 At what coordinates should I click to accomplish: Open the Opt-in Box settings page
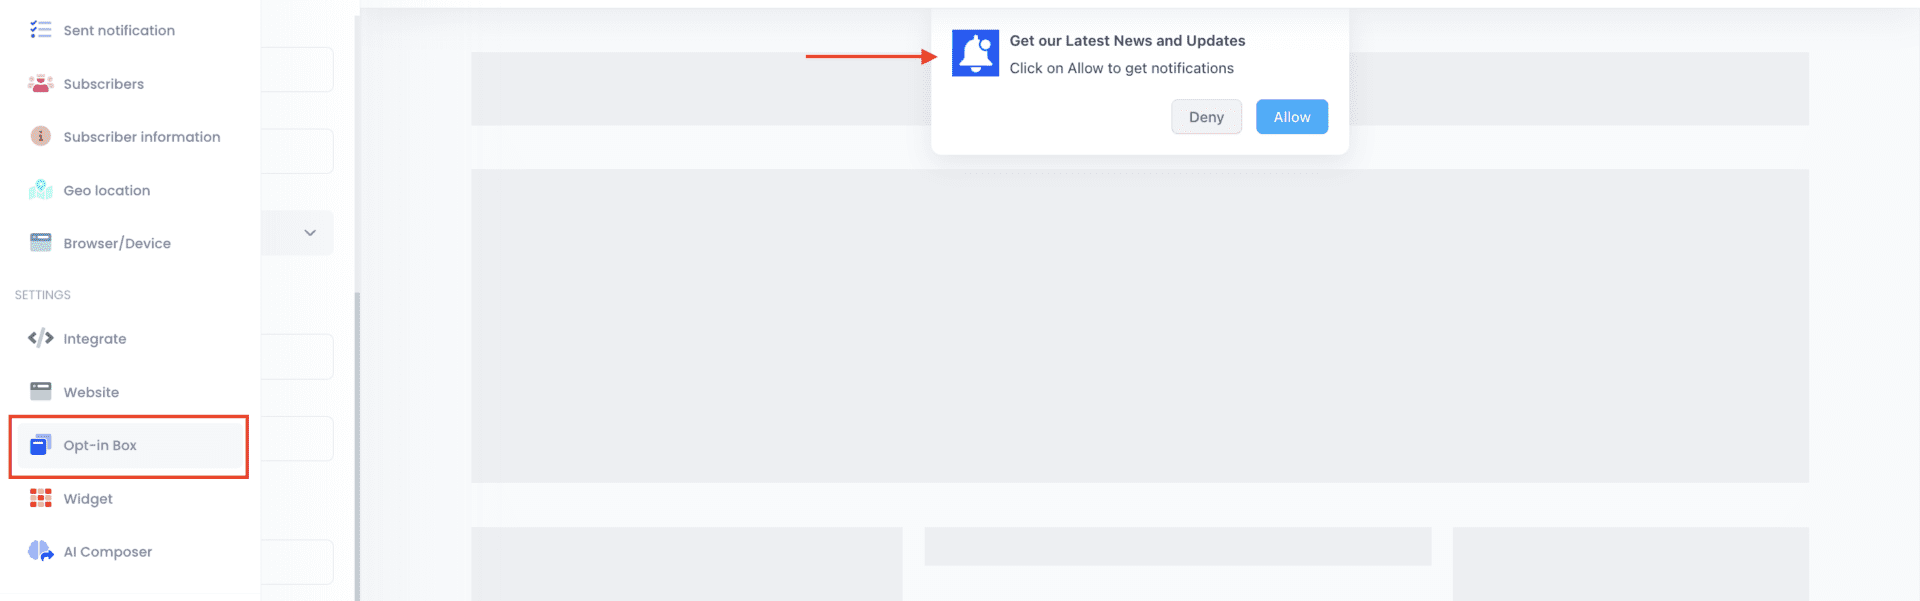click(100, 446)
